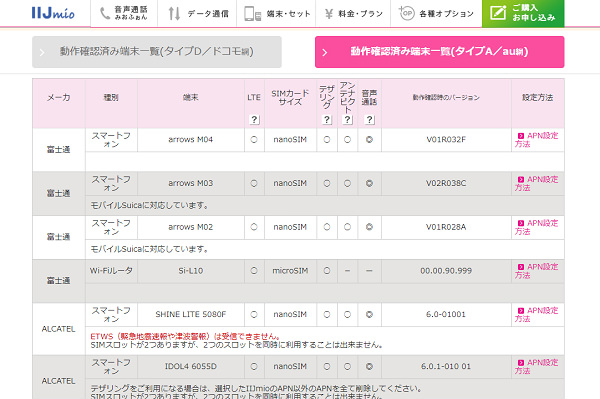Open APN設定方法 link for arrows M02
Screen dimensions: 600x399
[x=536, y=227]
